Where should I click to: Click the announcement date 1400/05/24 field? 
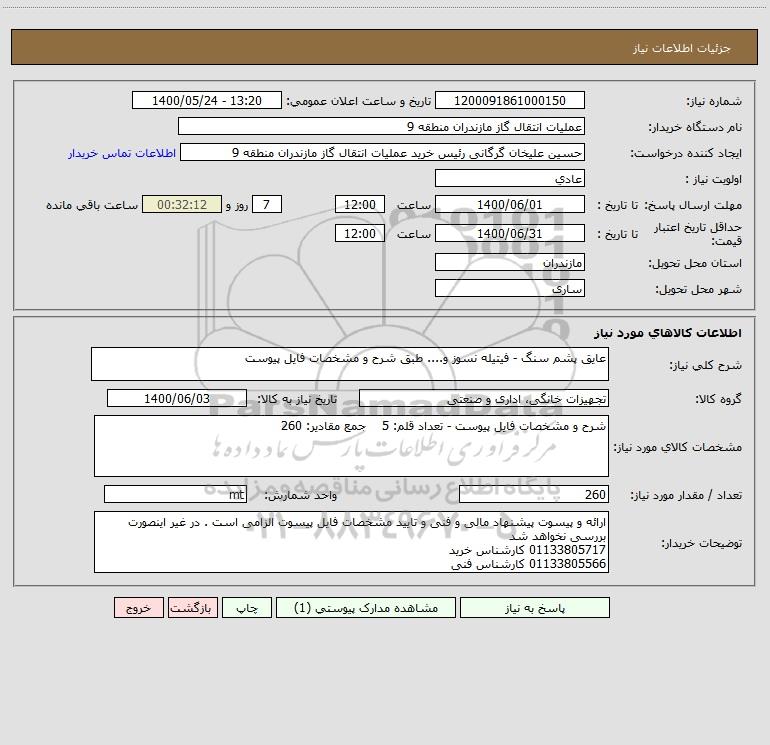pyautogui.click(x=207, y=100)
